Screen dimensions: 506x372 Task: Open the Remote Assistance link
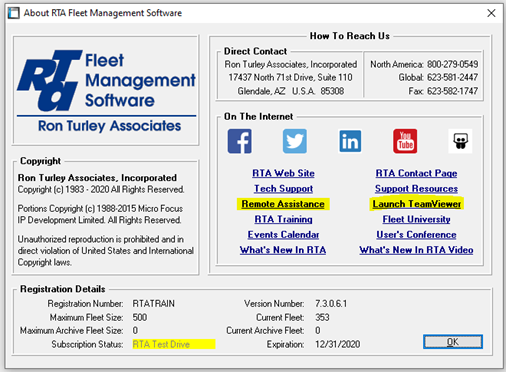[x=283, y=204]
